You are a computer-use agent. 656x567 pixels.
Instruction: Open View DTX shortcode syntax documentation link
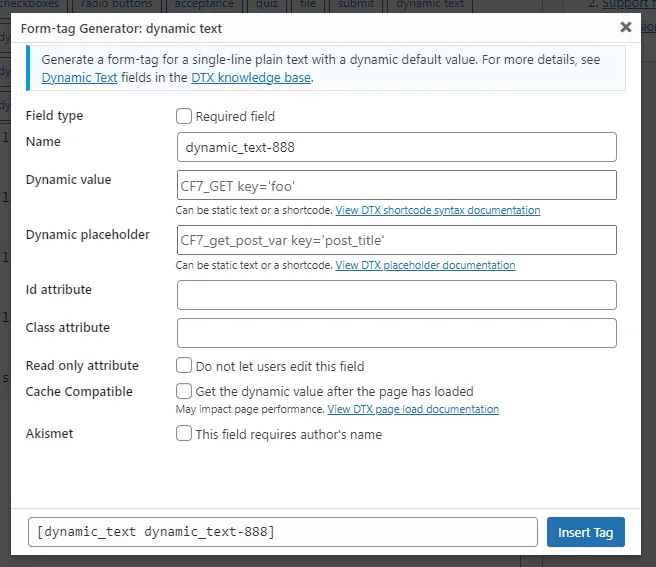[438, 210]
